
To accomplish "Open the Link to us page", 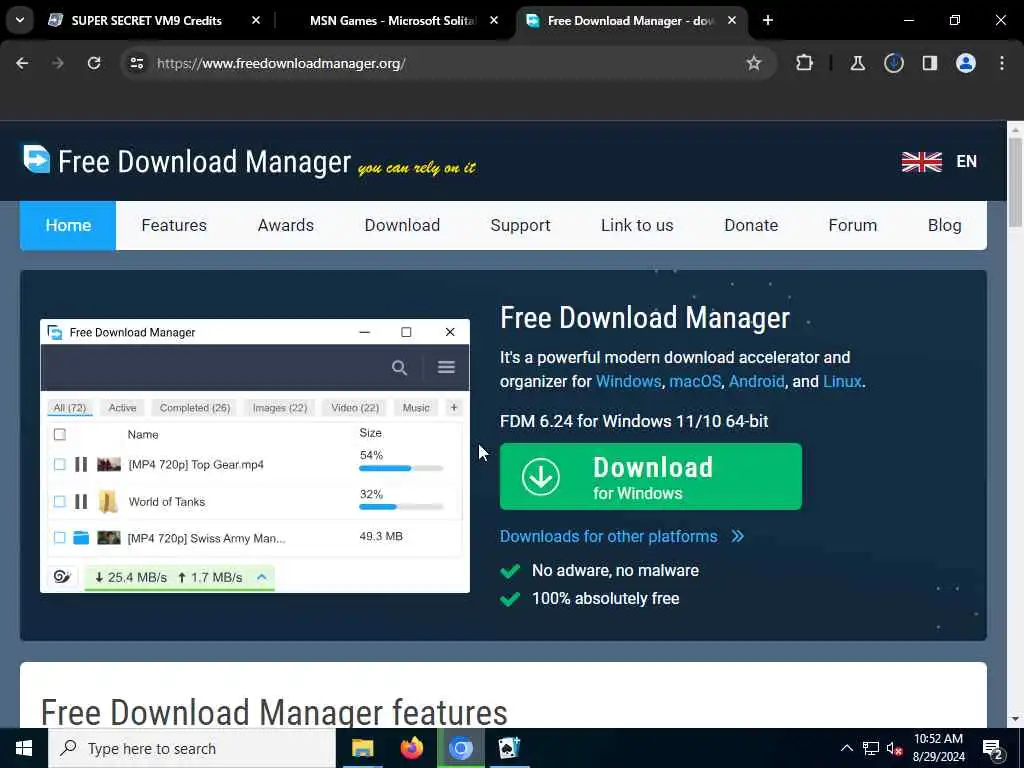I will point(637,225).
